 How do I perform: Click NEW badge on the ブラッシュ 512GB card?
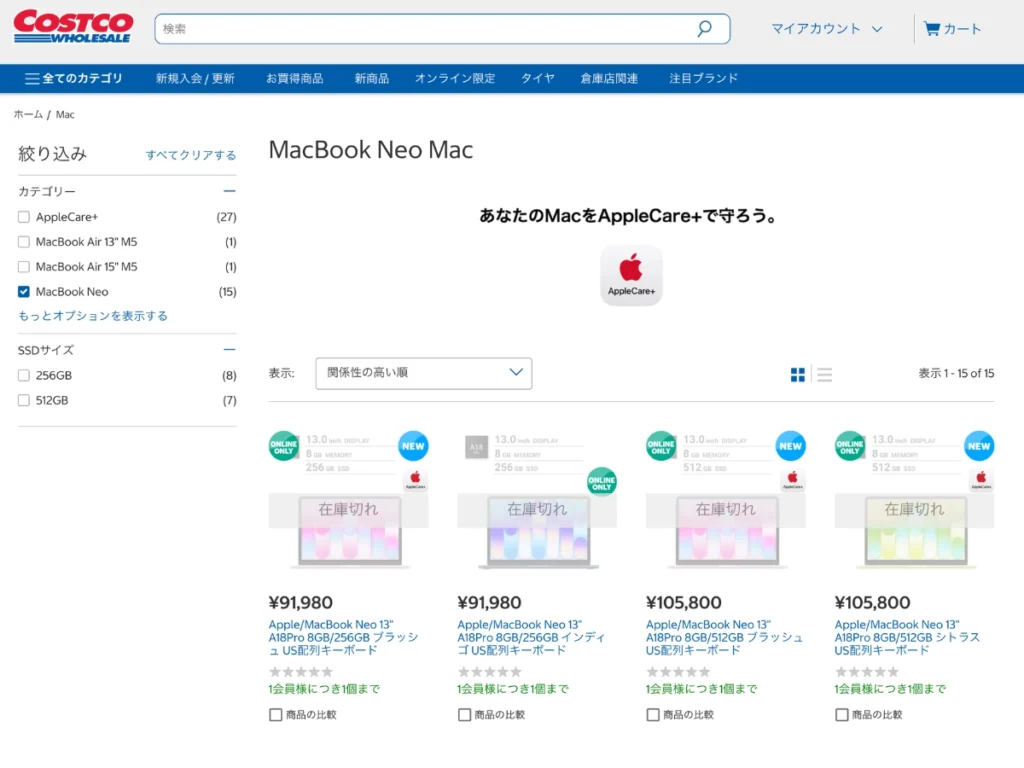[790, 446]
